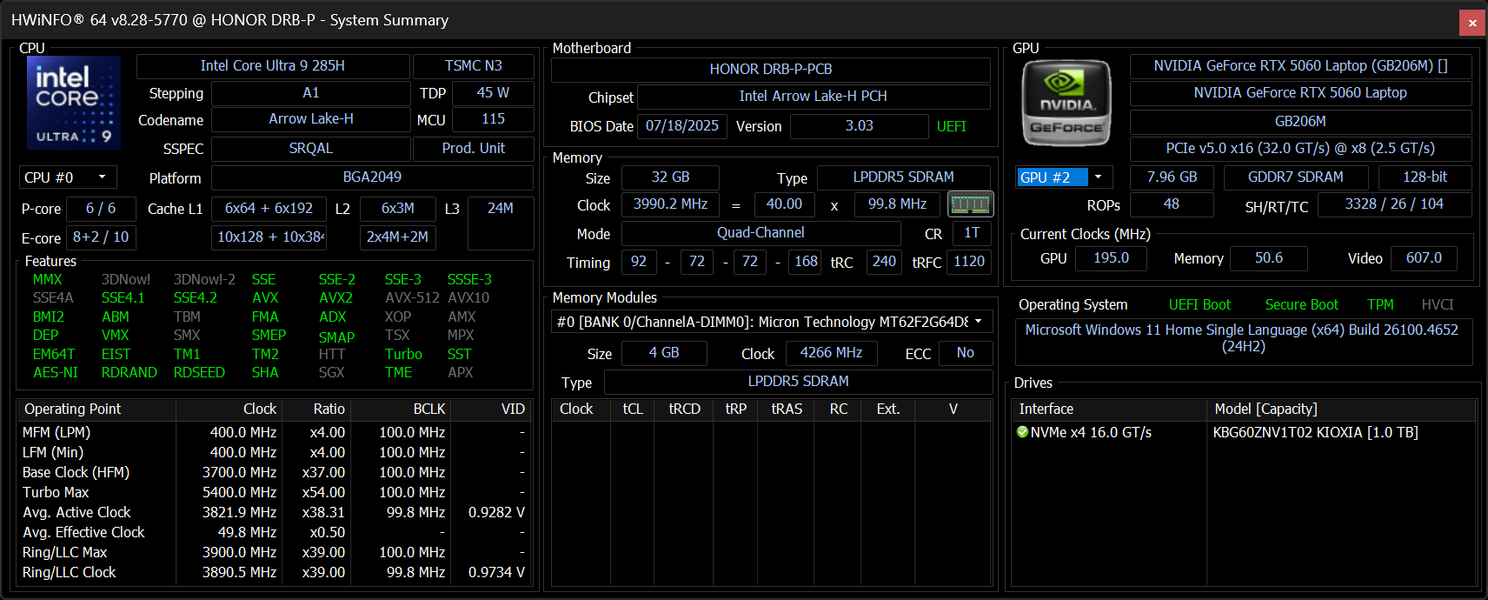This screenshot has width=1488, height=600.
Task: Click the Operating Point column header
Action: pyautogui.click(x=97, y=409)
